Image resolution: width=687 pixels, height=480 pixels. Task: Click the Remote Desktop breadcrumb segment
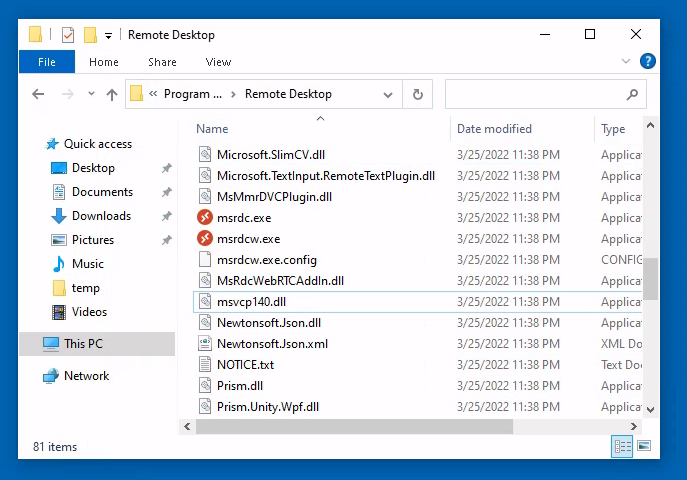tap(288, 94)
